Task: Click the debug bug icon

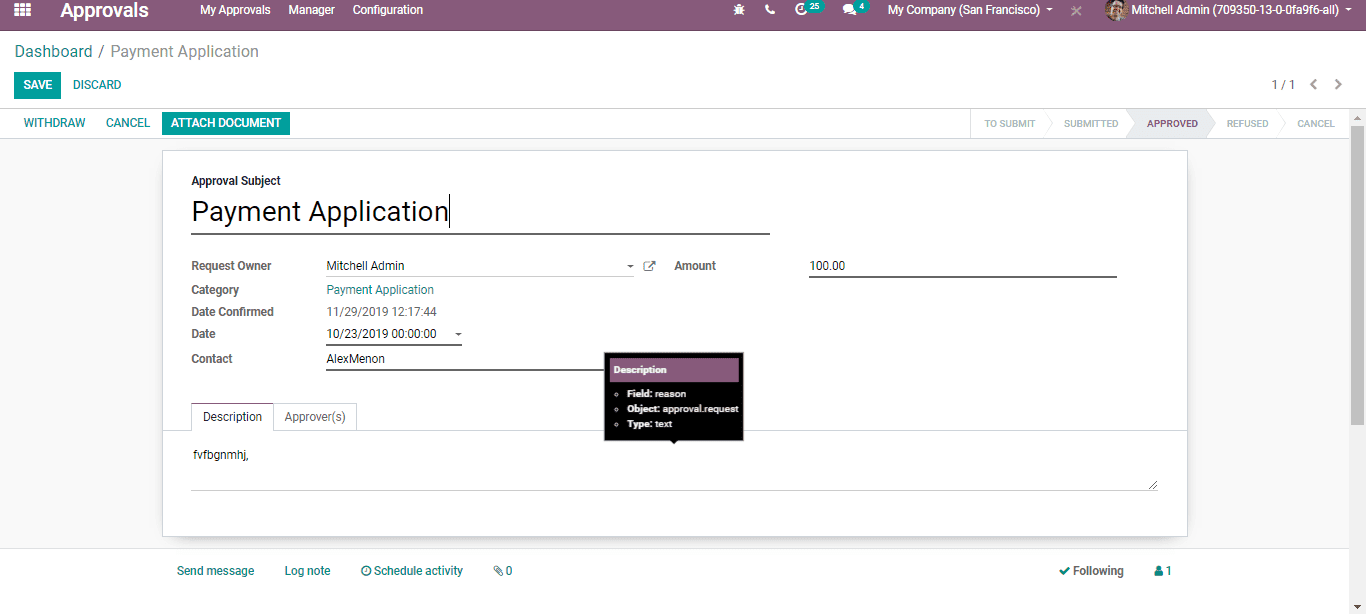Action: (739, 10)
